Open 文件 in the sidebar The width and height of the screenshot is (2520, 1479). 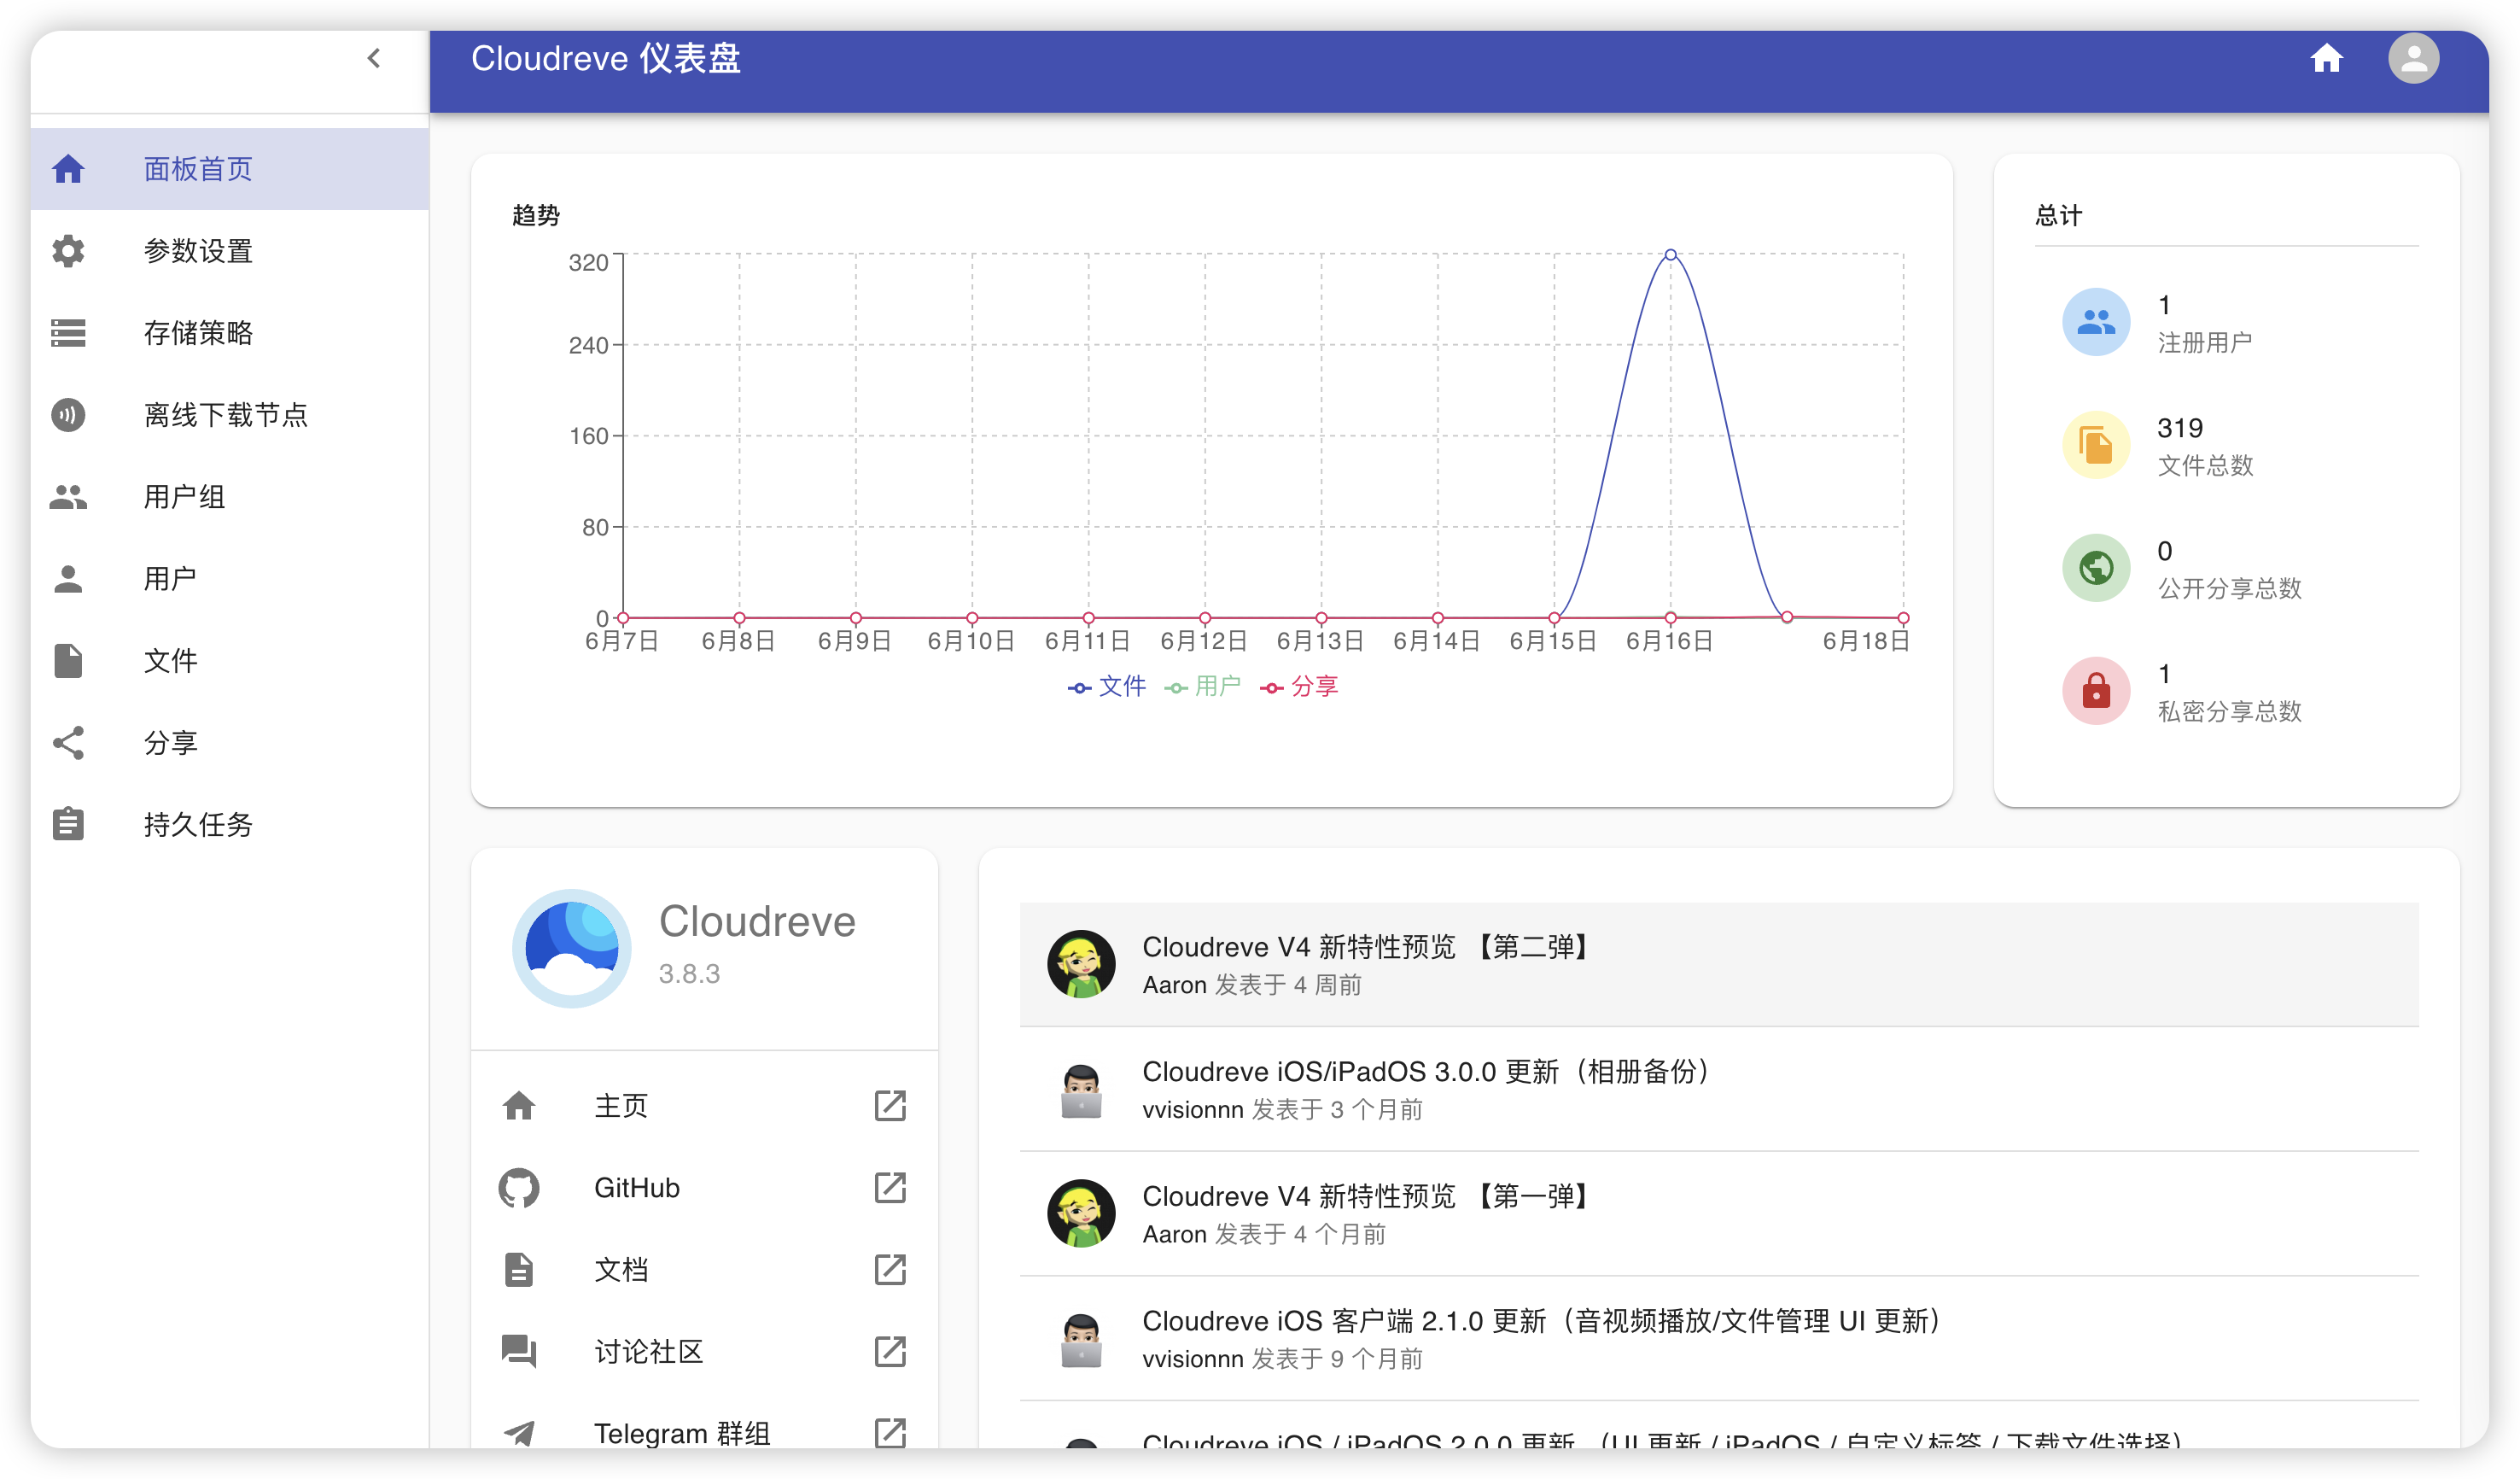point(230,660)
